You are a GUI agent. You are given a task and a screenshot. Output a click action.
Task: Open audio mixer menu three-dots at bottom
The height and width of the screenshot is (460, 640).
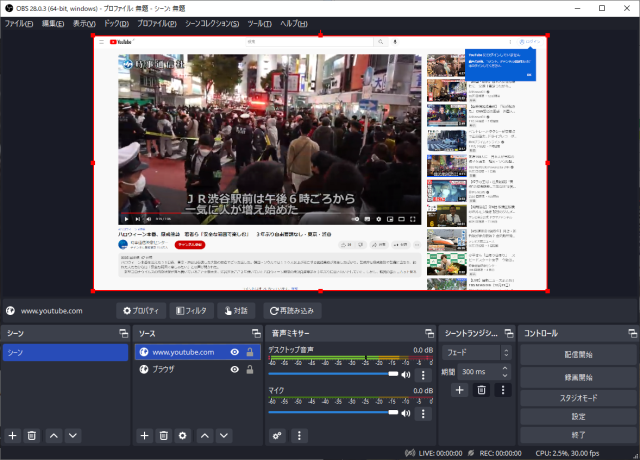coord(299,436)
